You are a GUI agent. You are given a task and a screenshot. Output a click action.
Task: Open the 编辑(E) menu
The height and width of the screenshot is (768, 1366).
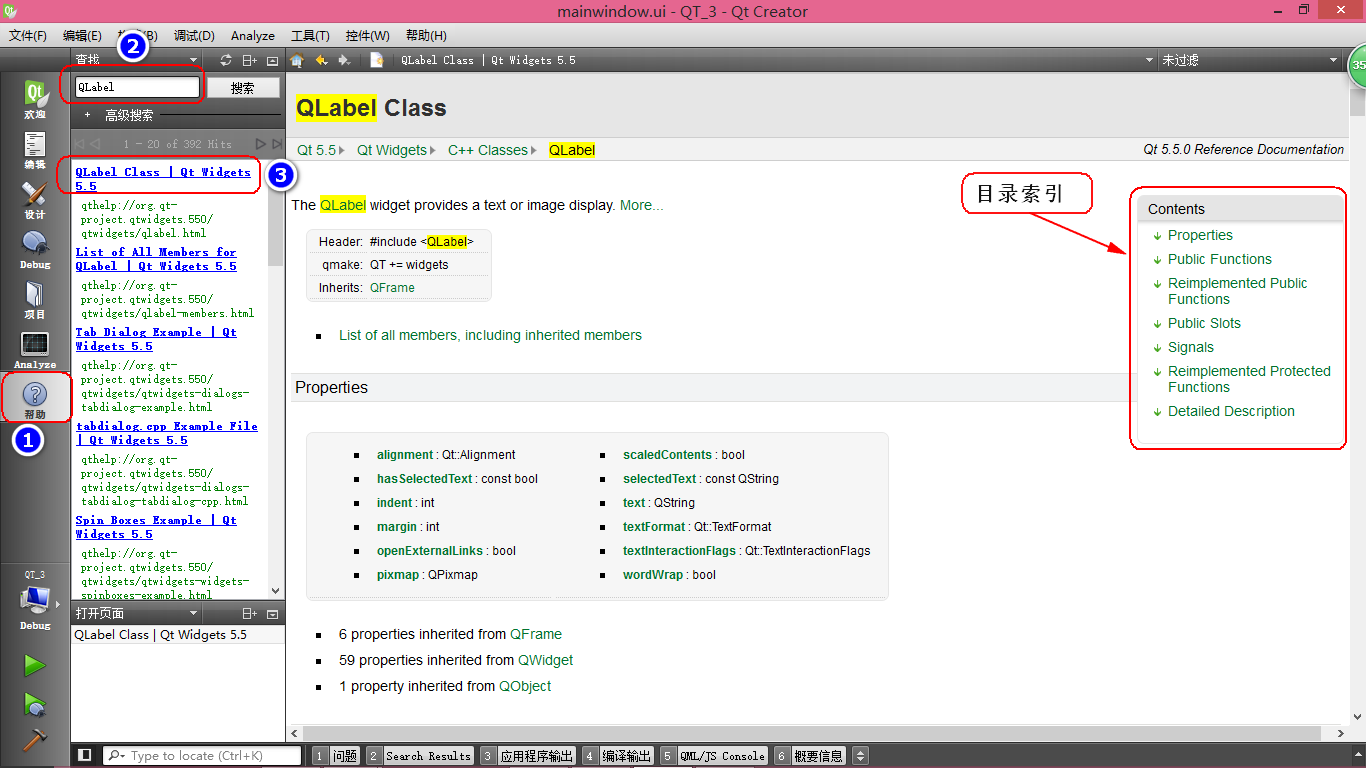click(82, 35)
